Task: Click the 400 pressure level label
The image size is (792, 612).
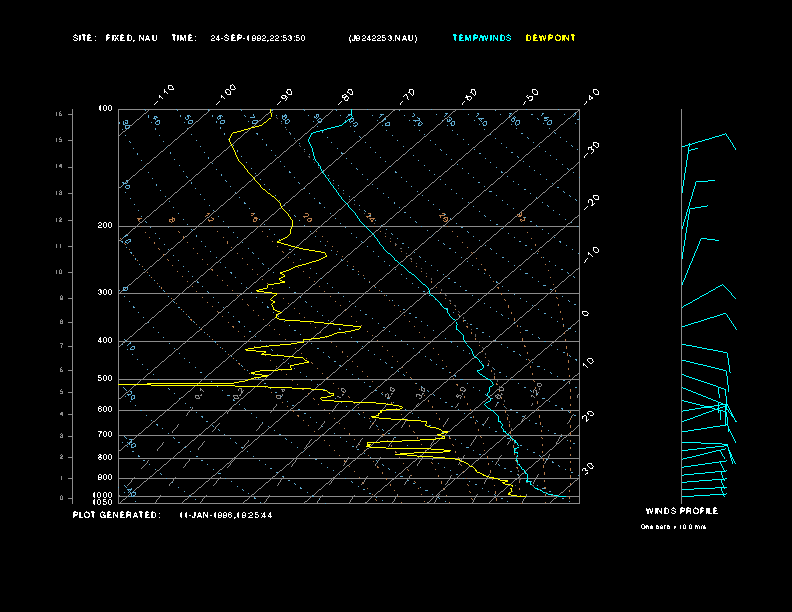Action: click(105, 341)
